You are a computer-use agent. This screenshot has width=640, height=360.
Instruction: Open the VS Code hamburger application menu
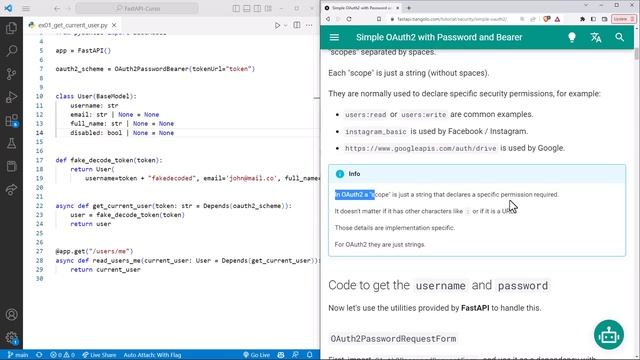(26, 8)
